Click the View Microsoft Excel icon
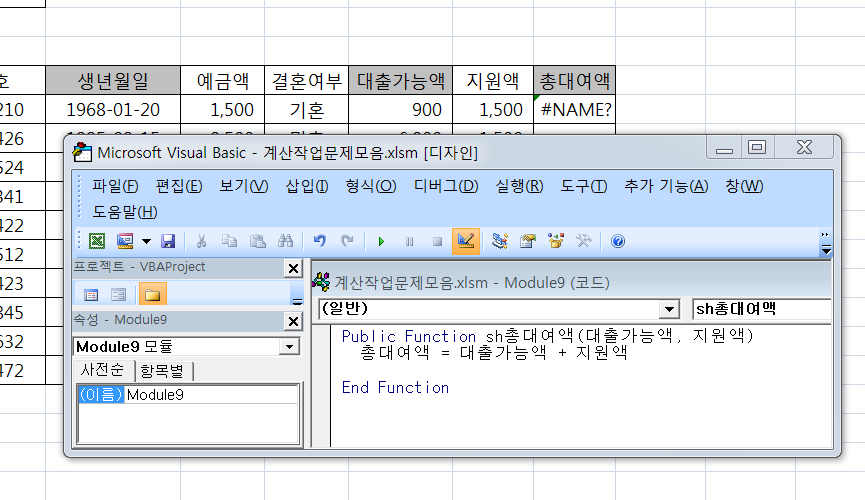This screenshot has height=500, width=865. (x=97, y=241)
